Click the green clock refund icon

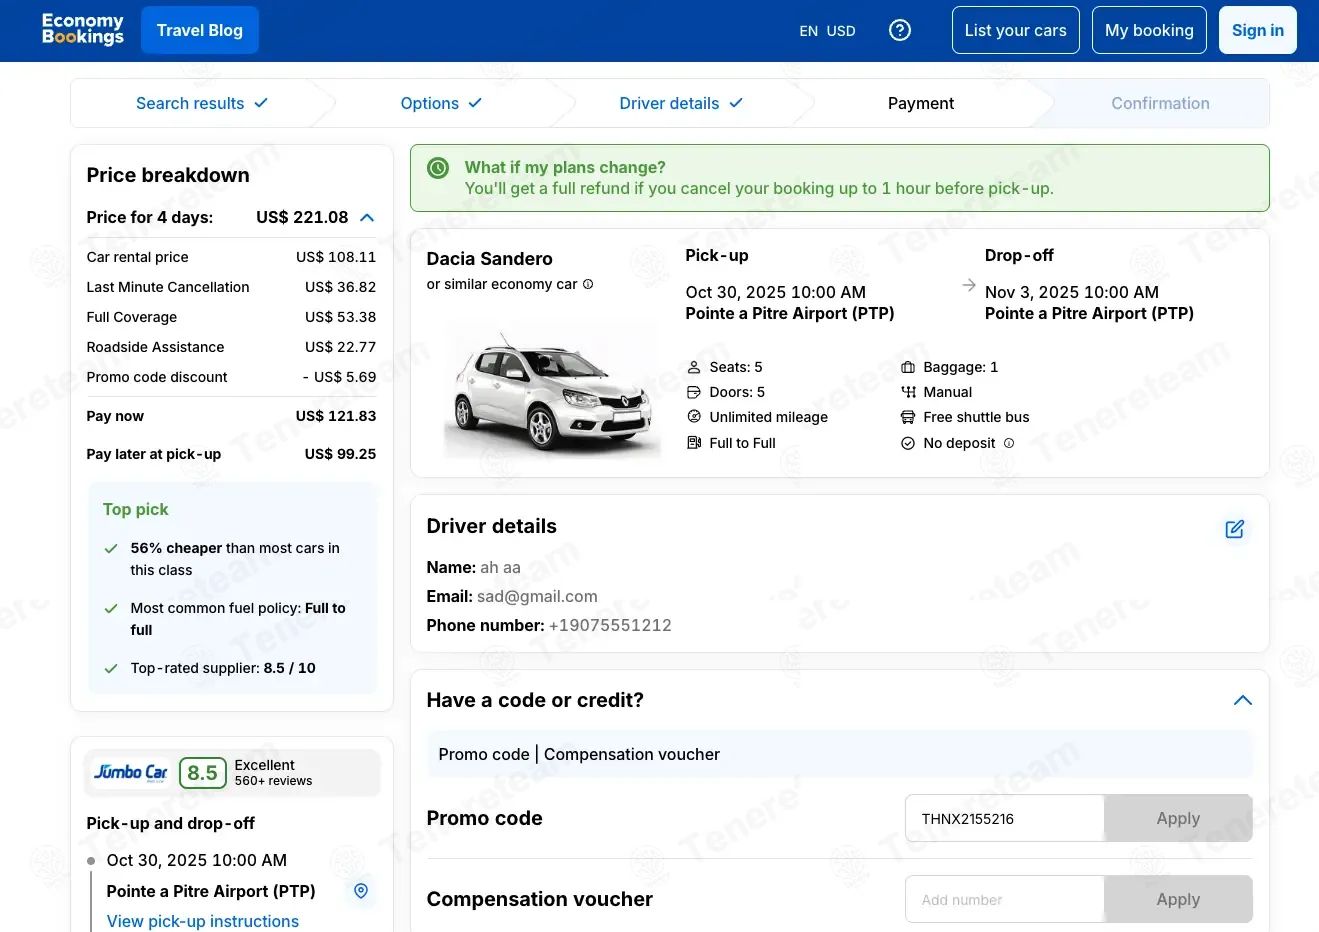[438, 168]
